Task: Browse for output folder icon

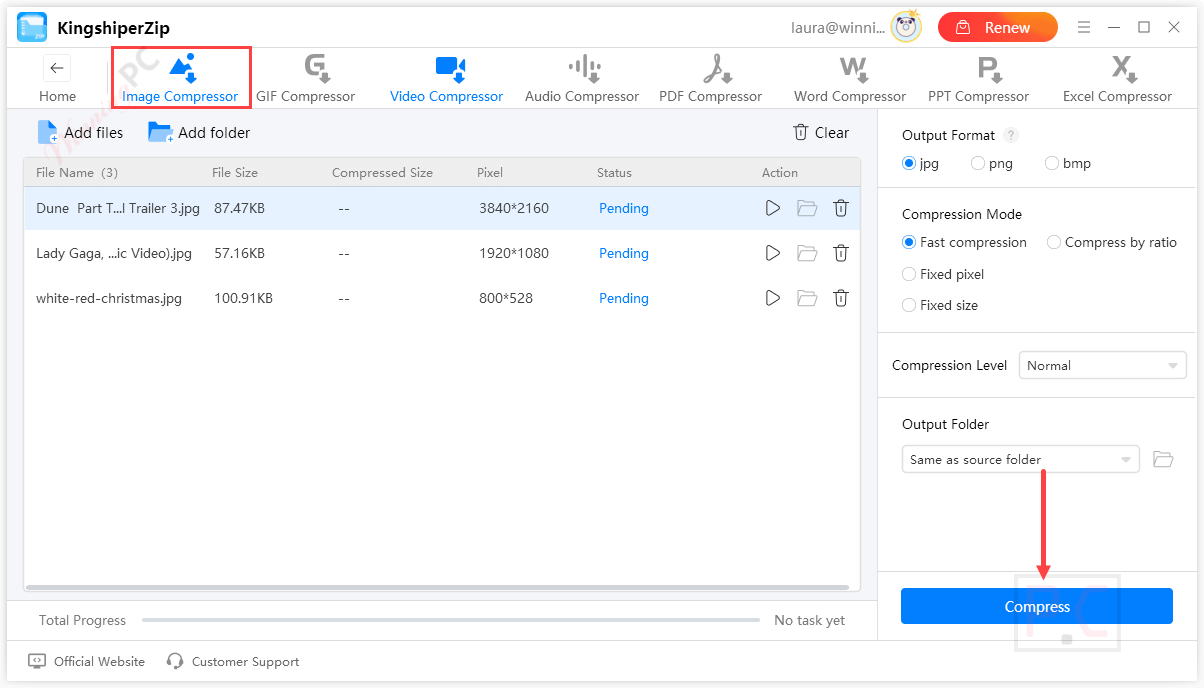Action: 1162,459
